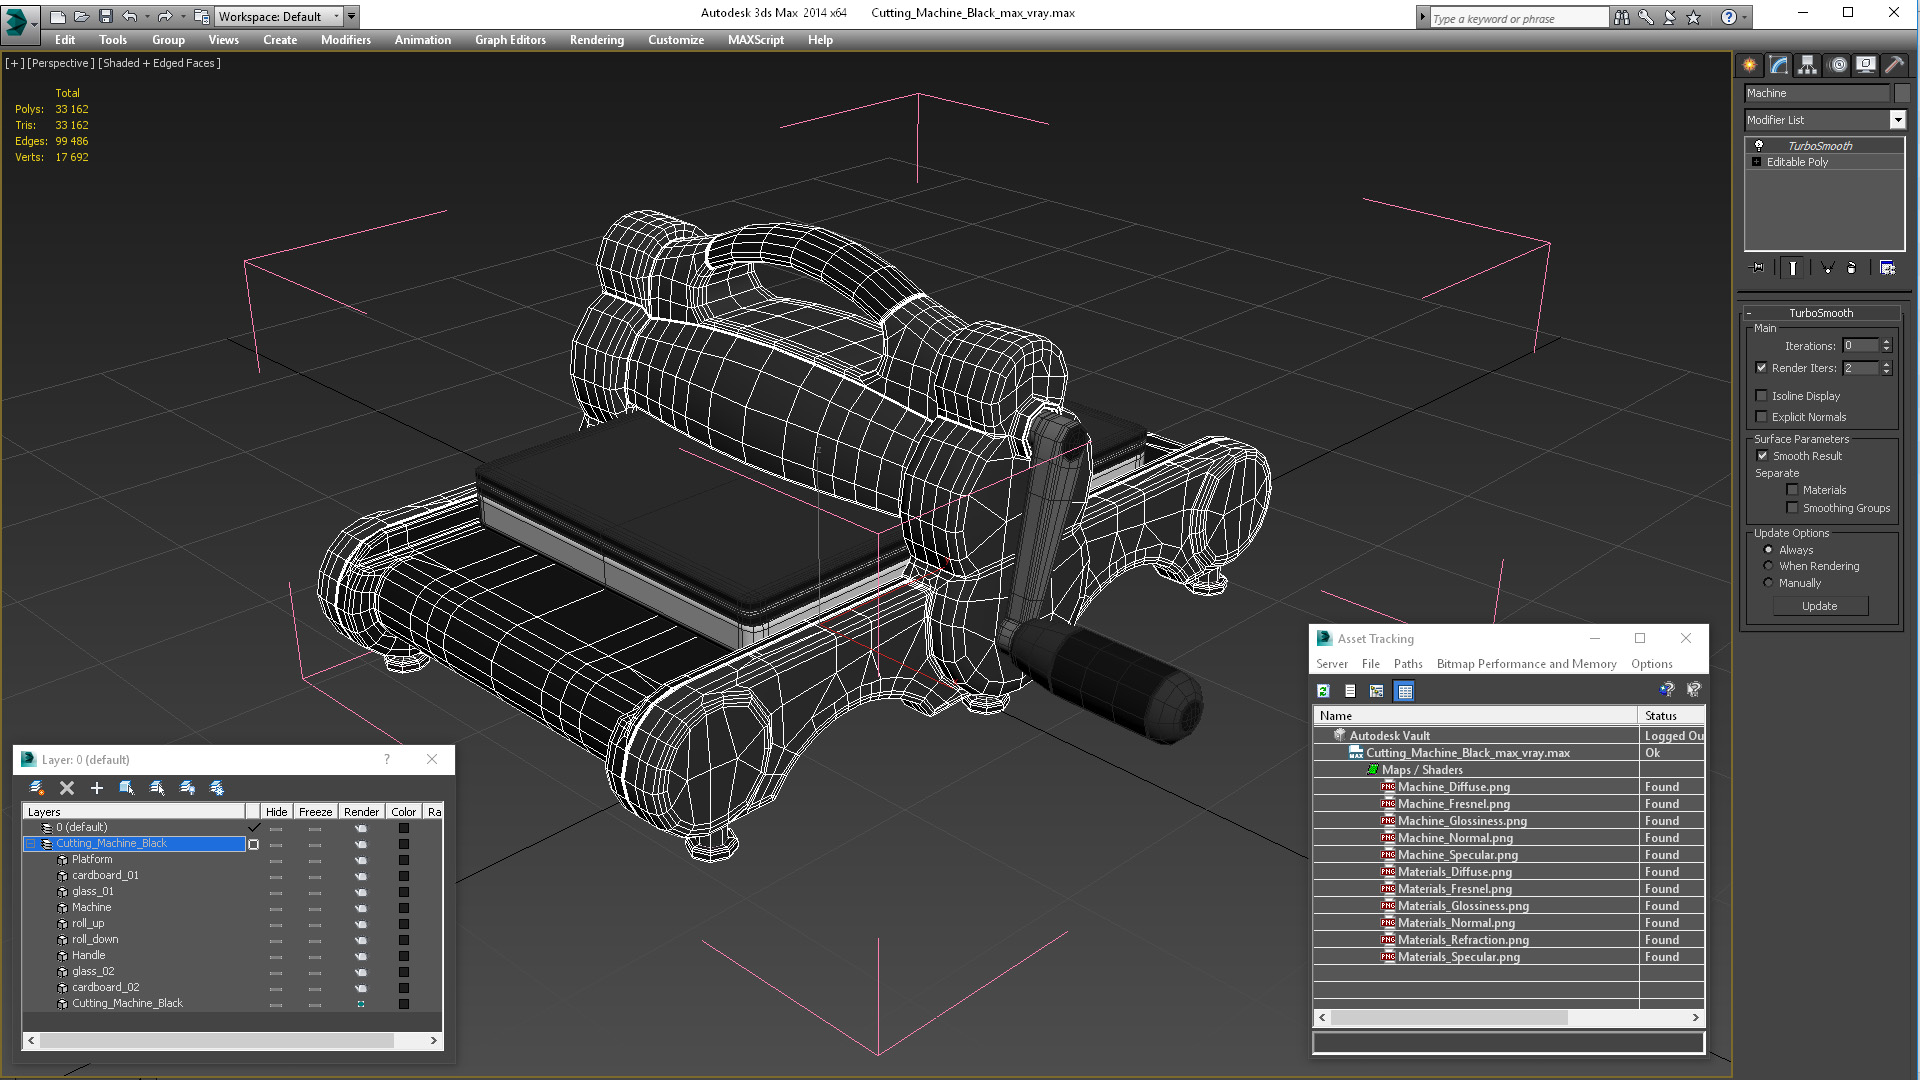Collapse the Cutting_Machine_Black layer tree
Image resolution: width=1920 pixels, height=1080 pixels.
coord(30,844)
